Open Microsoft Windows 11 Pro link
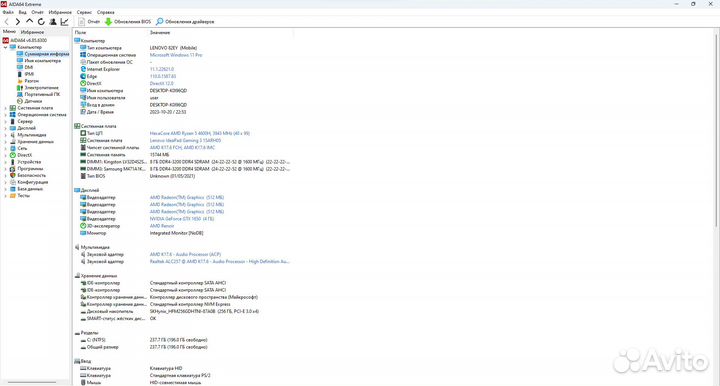The height and width of the screenshot is (386, 720). click(176, 55)
